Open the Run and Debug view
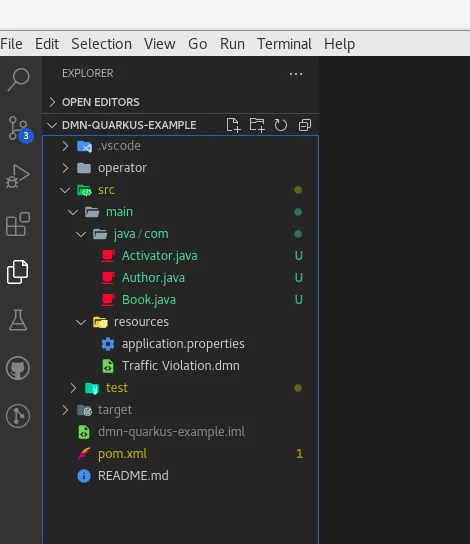The height and width of the screenshot is (544, 470). pos(18,176)
